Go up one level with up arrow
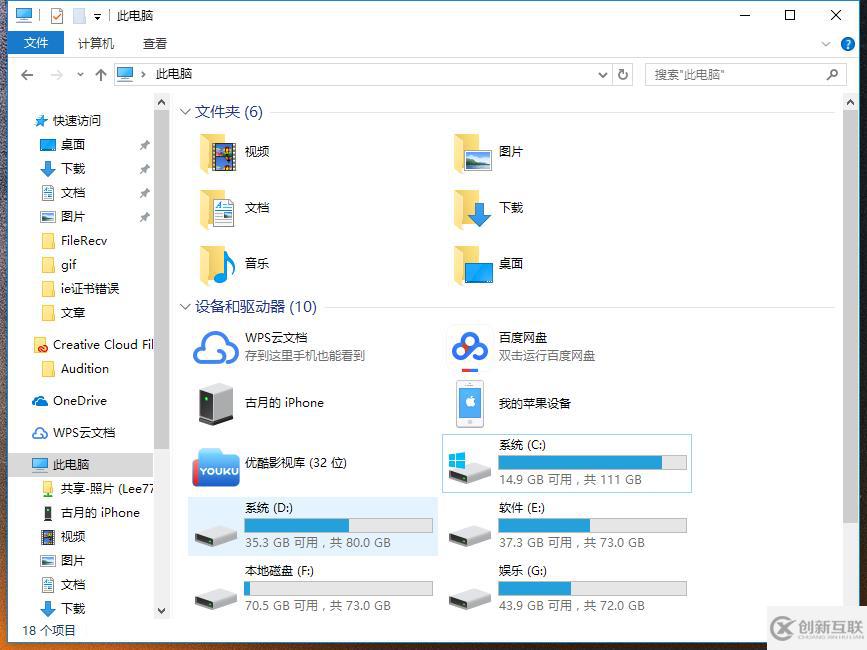867x650 pixels. (101, 75)
